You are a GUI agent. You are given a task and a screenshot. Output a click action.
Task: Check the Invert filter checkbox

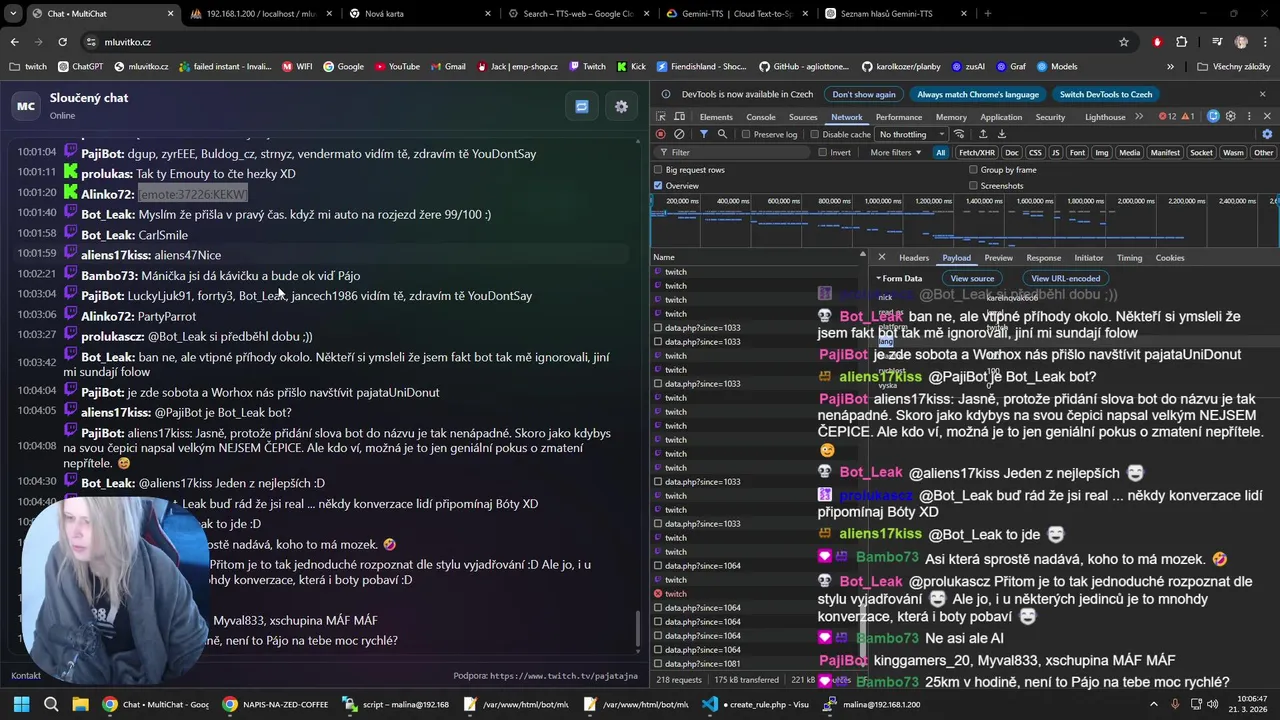point(823,153)
